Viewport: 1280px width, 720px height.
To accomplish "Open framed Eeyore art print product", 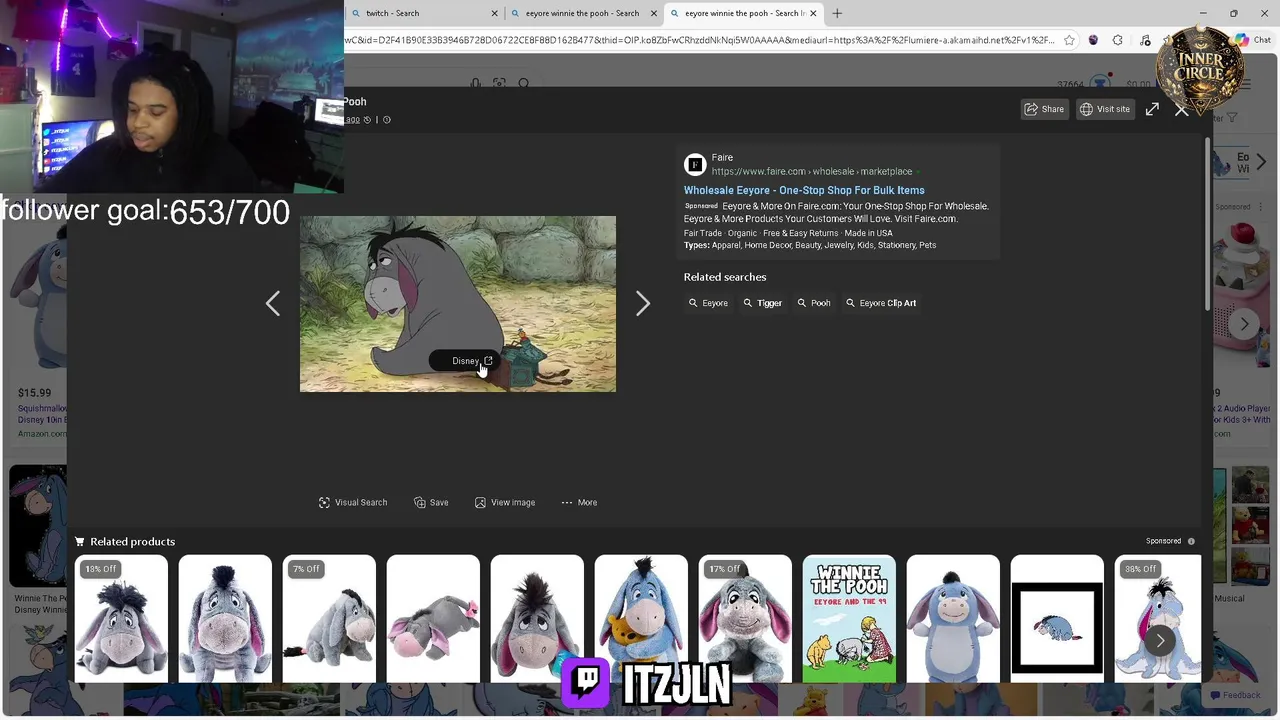I will [x=1057, y=618].
